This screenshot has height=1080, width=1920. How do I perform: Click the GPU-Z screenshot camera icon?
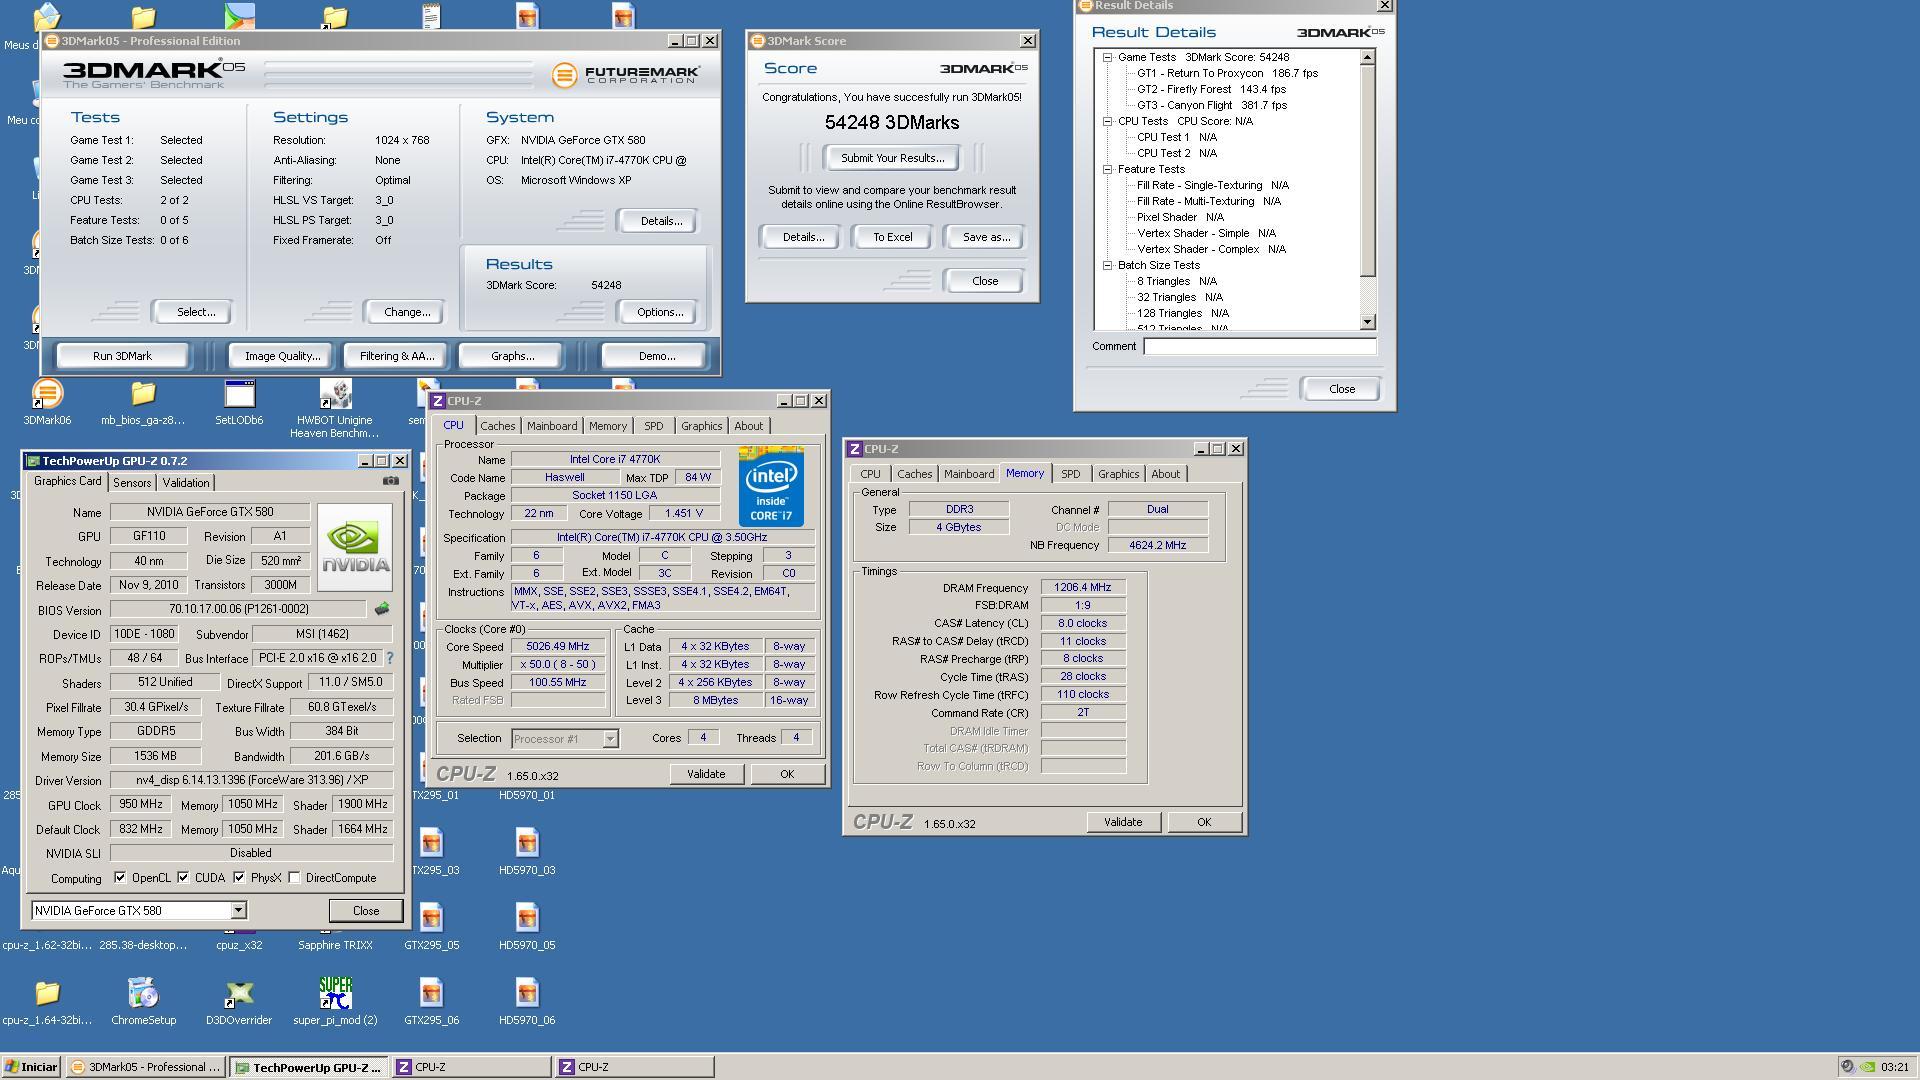[391, 481]
